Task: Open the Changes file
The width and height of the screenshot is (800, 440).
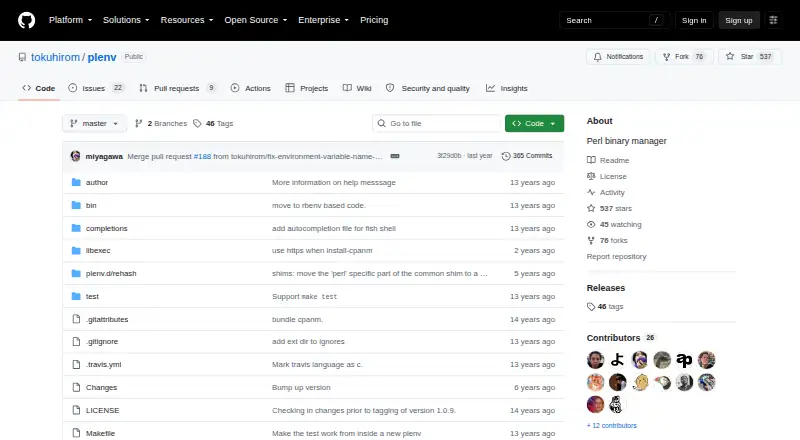Action: point(102,387)
